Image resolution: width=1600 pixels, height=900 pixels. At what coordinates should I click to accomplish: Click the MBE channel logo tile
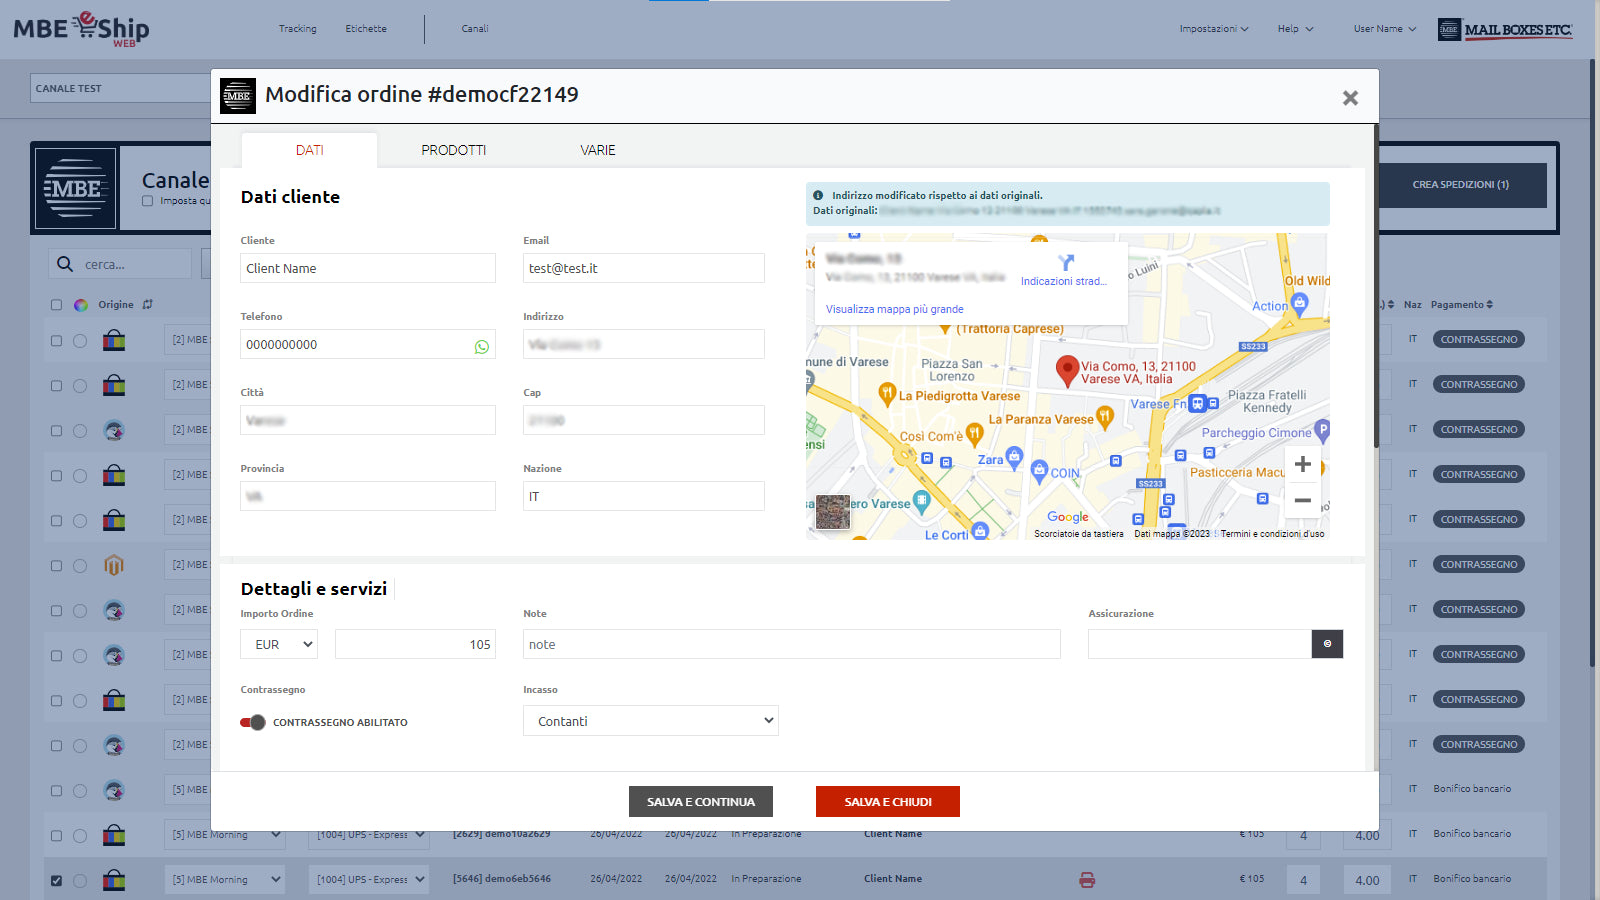coord(76,188)
